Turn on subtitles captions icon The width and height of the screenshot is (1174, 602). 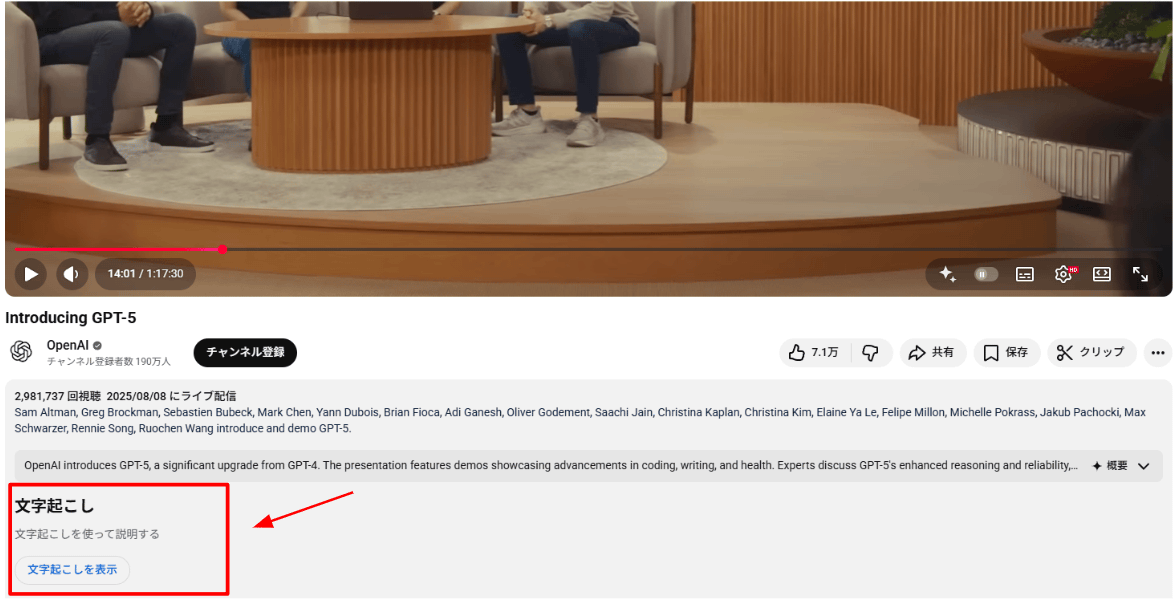(x=1024, y=274)
